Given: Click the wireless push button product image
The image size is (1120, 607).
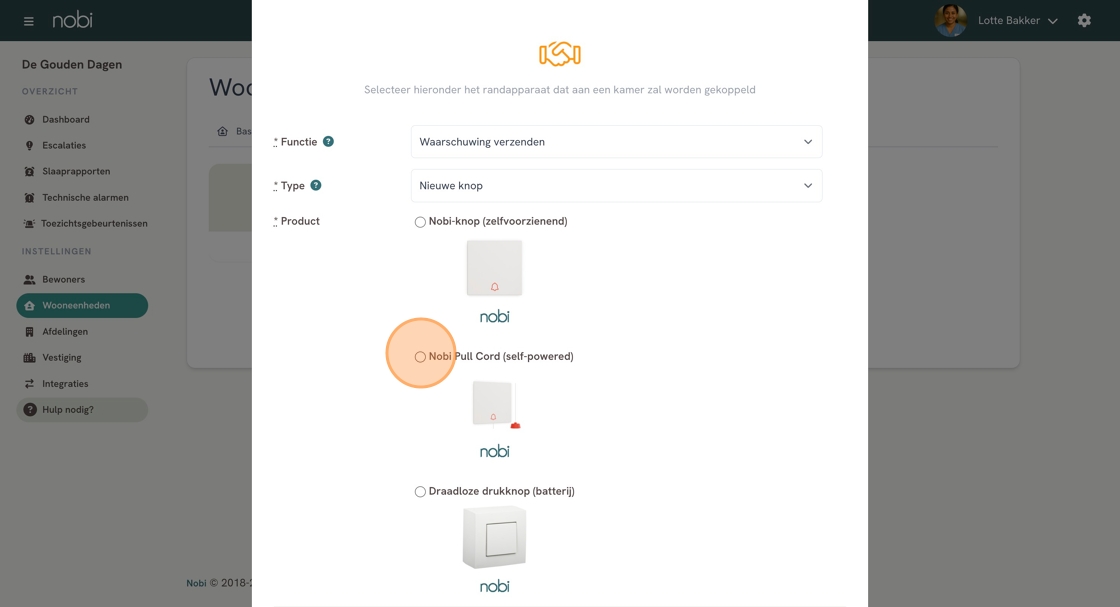Looking at the screenshot, I should tap(494, 538).
